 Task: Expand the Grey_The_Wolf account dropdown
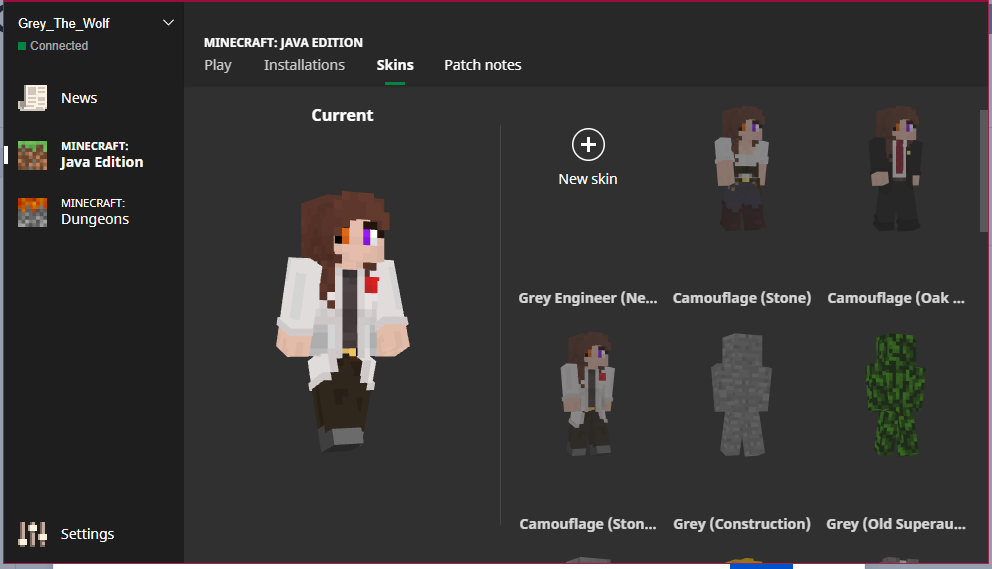(x=168, y=23)
